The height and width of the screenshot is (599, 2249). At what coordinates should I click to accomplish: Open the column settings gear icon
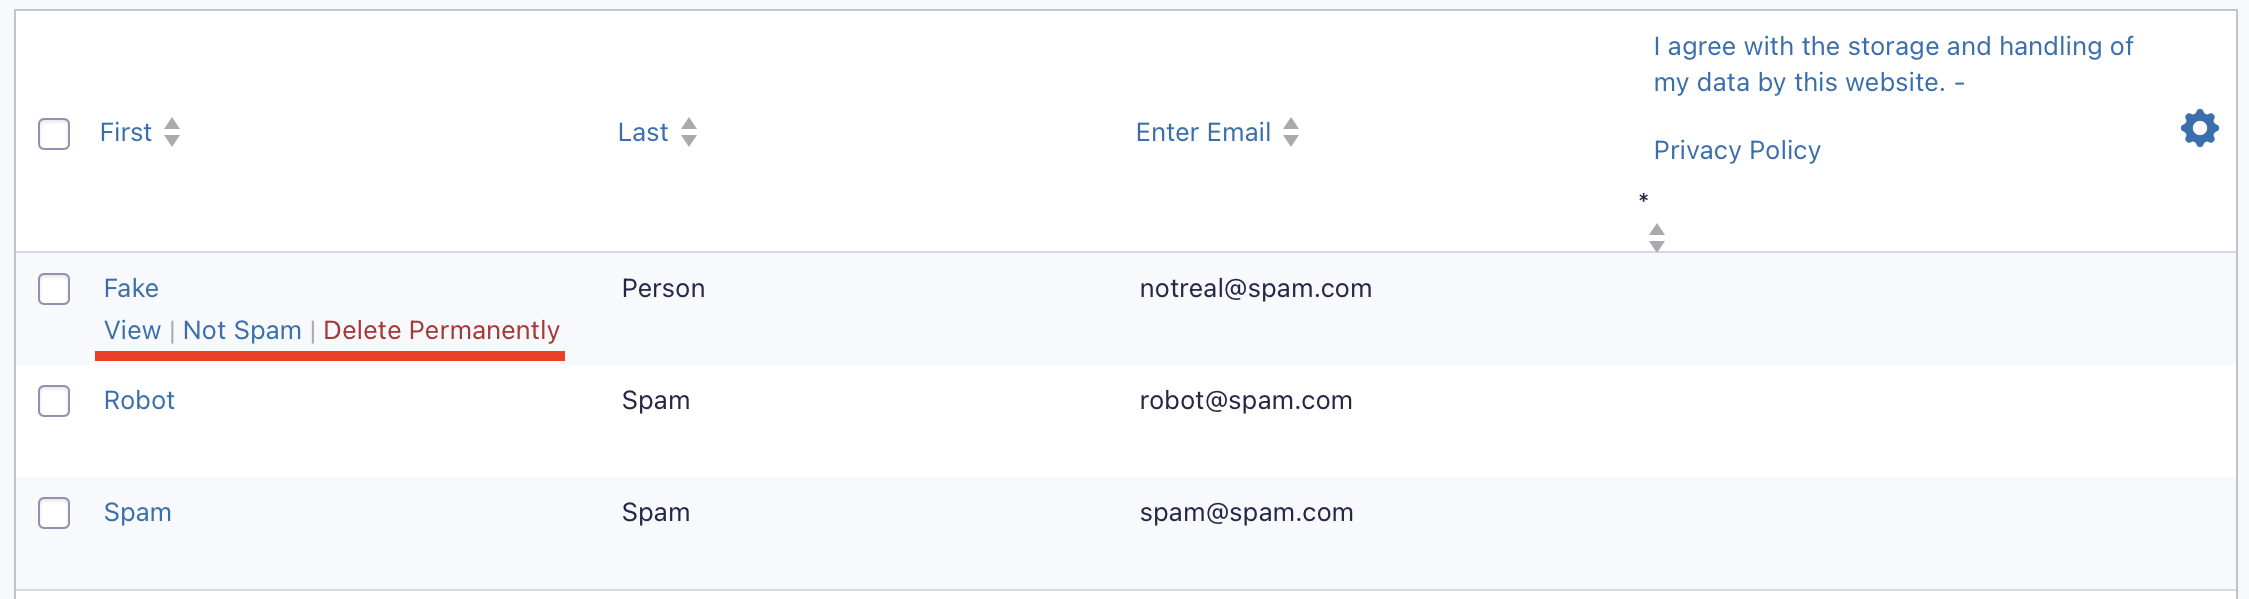2199,129
